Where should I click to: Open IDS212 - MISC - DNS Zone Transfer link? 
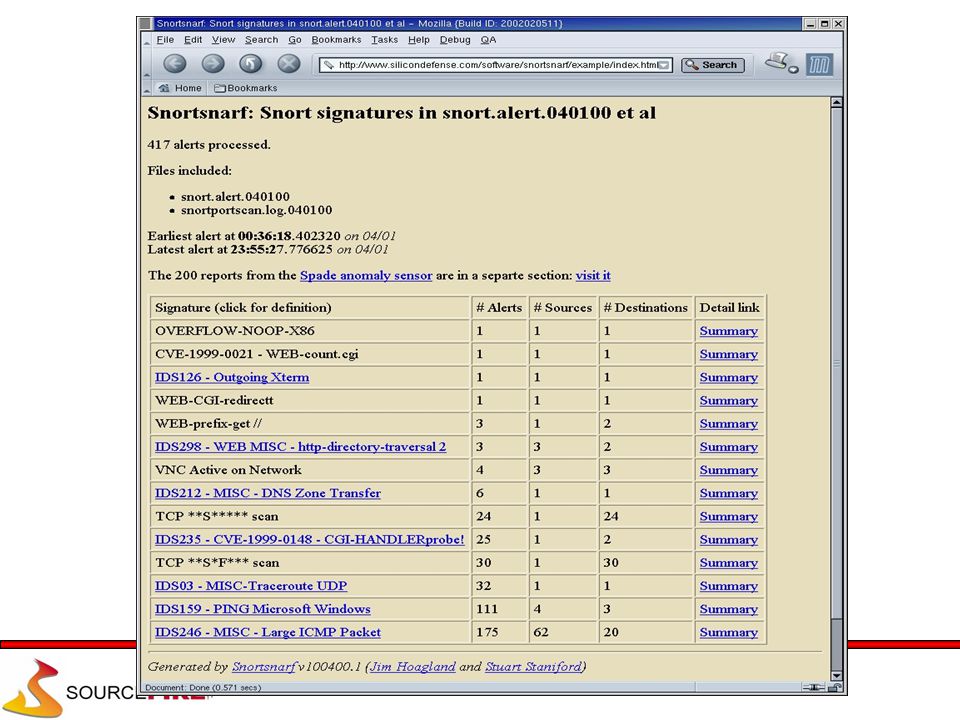click(268, 493)
